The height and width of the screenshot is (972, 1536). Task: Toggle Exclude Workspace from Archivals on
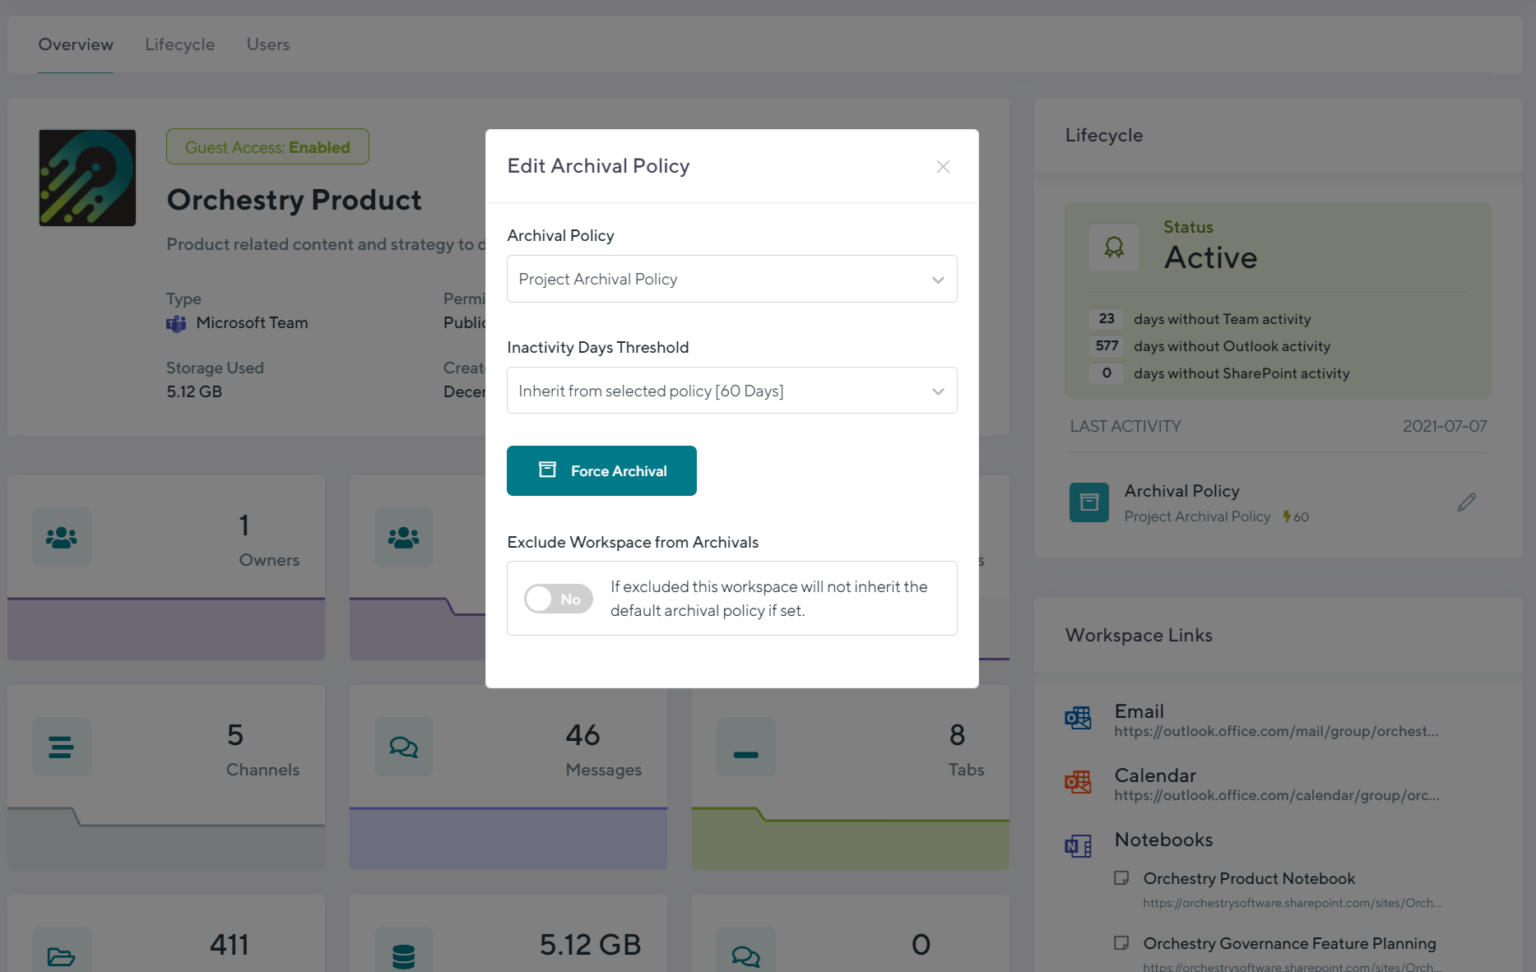pos(558,598)
